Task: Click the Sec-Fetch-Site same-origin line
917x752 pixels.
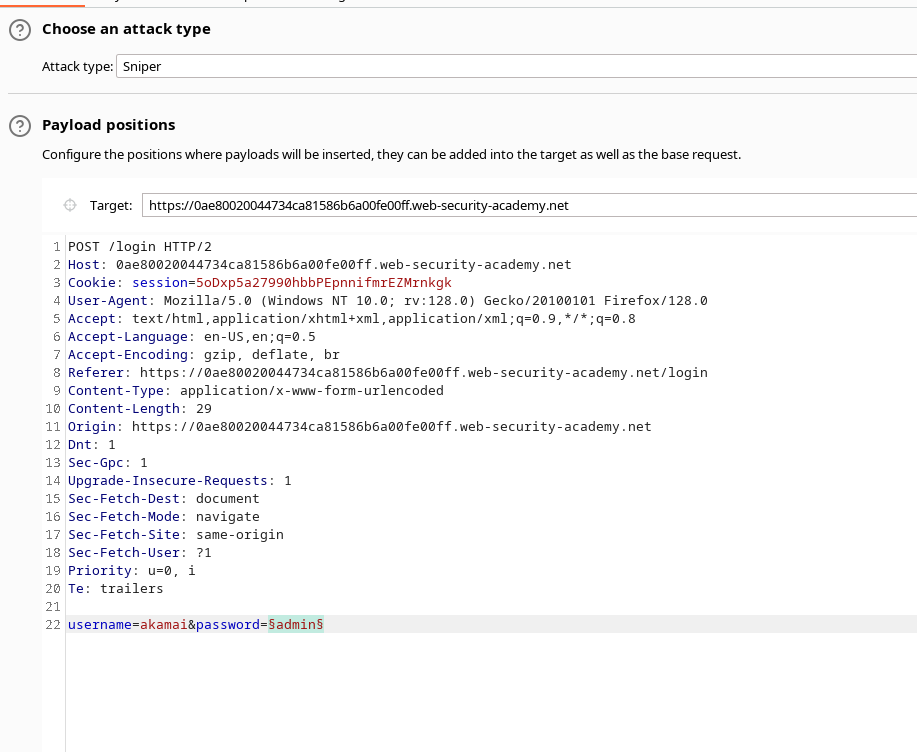Action: pos(175,535)
